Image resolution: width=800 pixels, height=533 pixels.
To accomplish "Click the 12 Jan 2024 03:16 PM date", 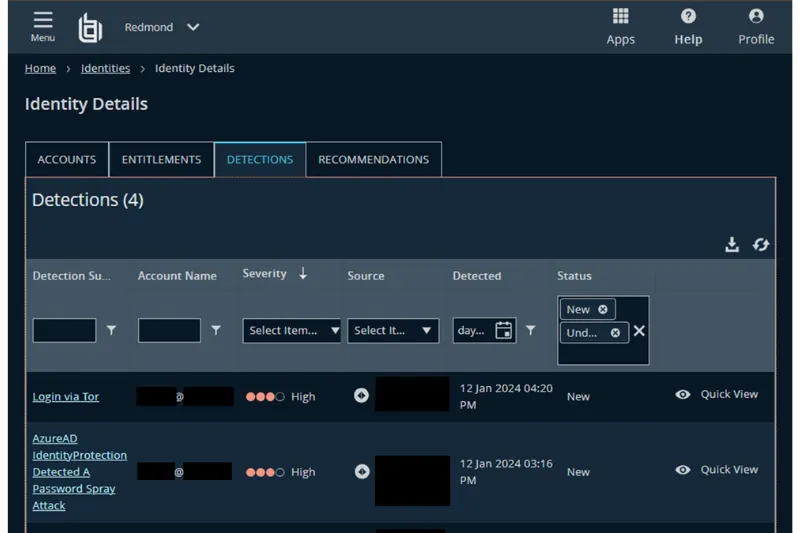I will click(x=506, y=472).
